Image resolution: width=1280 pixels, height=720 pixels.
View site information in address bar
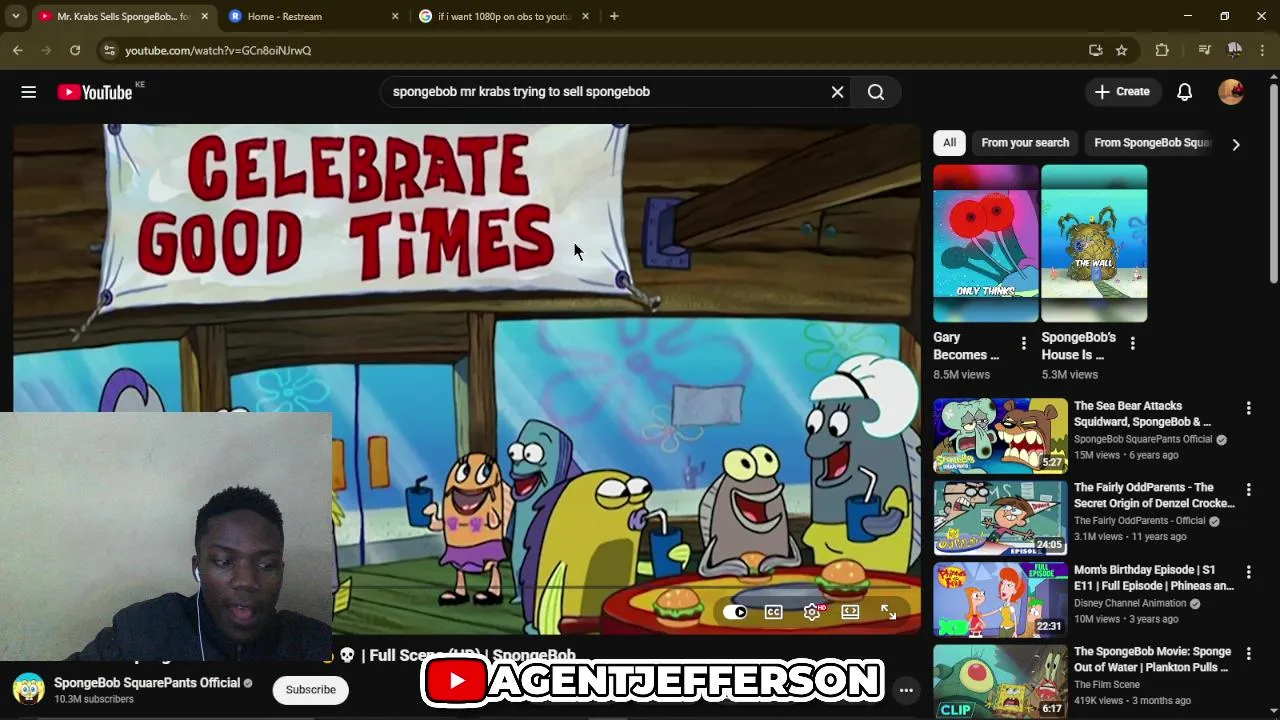coord(109,50)
